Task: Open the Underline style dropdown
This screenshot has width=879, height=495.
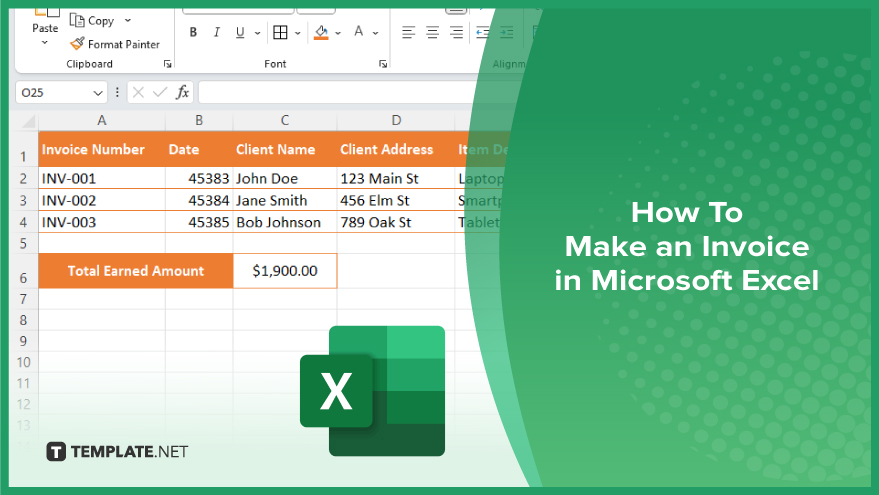Action: click(x=257, y=33)
